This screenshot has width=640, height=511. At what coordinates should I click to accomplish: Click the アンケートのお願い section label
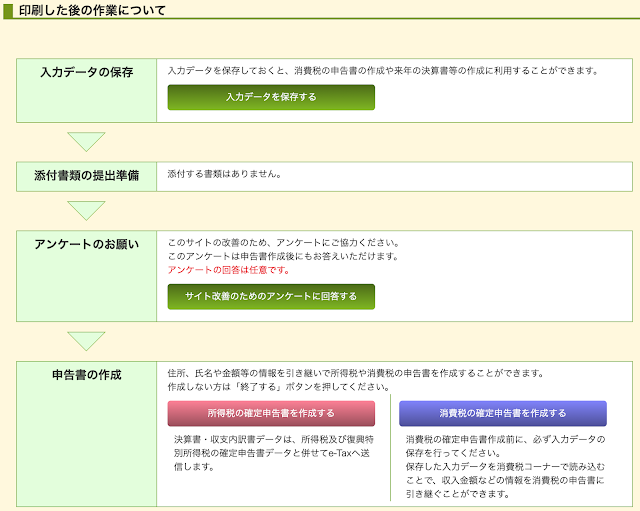(87, 244)
